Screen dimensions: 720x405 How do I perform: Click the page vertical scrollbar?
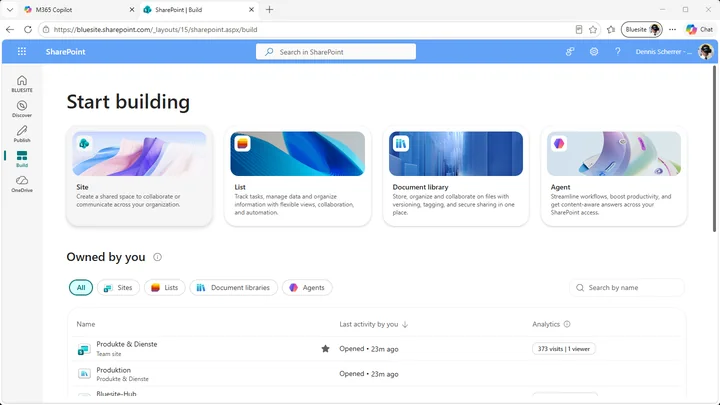714,149
